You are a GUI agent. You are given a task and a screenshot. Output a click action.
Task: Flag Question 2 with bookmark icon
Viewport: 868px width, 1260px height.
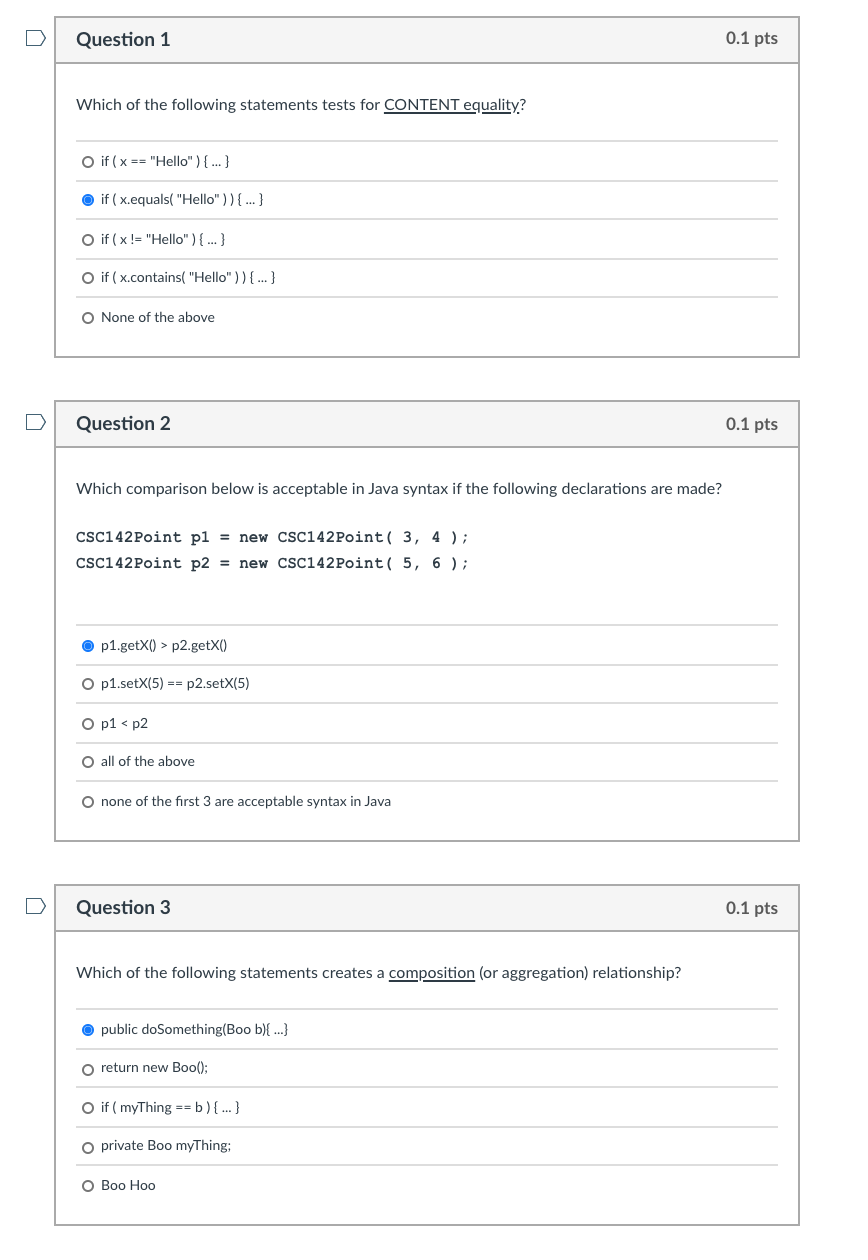click(x=35, y=423)
